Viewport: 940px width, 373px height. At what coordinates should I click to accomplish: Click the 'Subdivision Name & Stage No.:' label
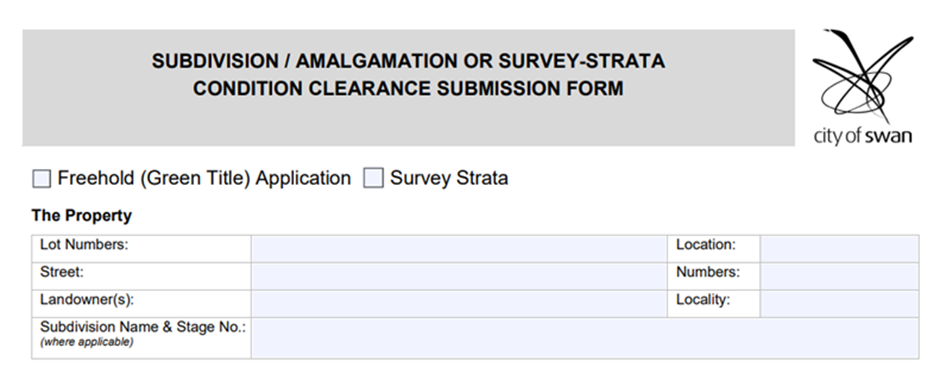point(143,327)
